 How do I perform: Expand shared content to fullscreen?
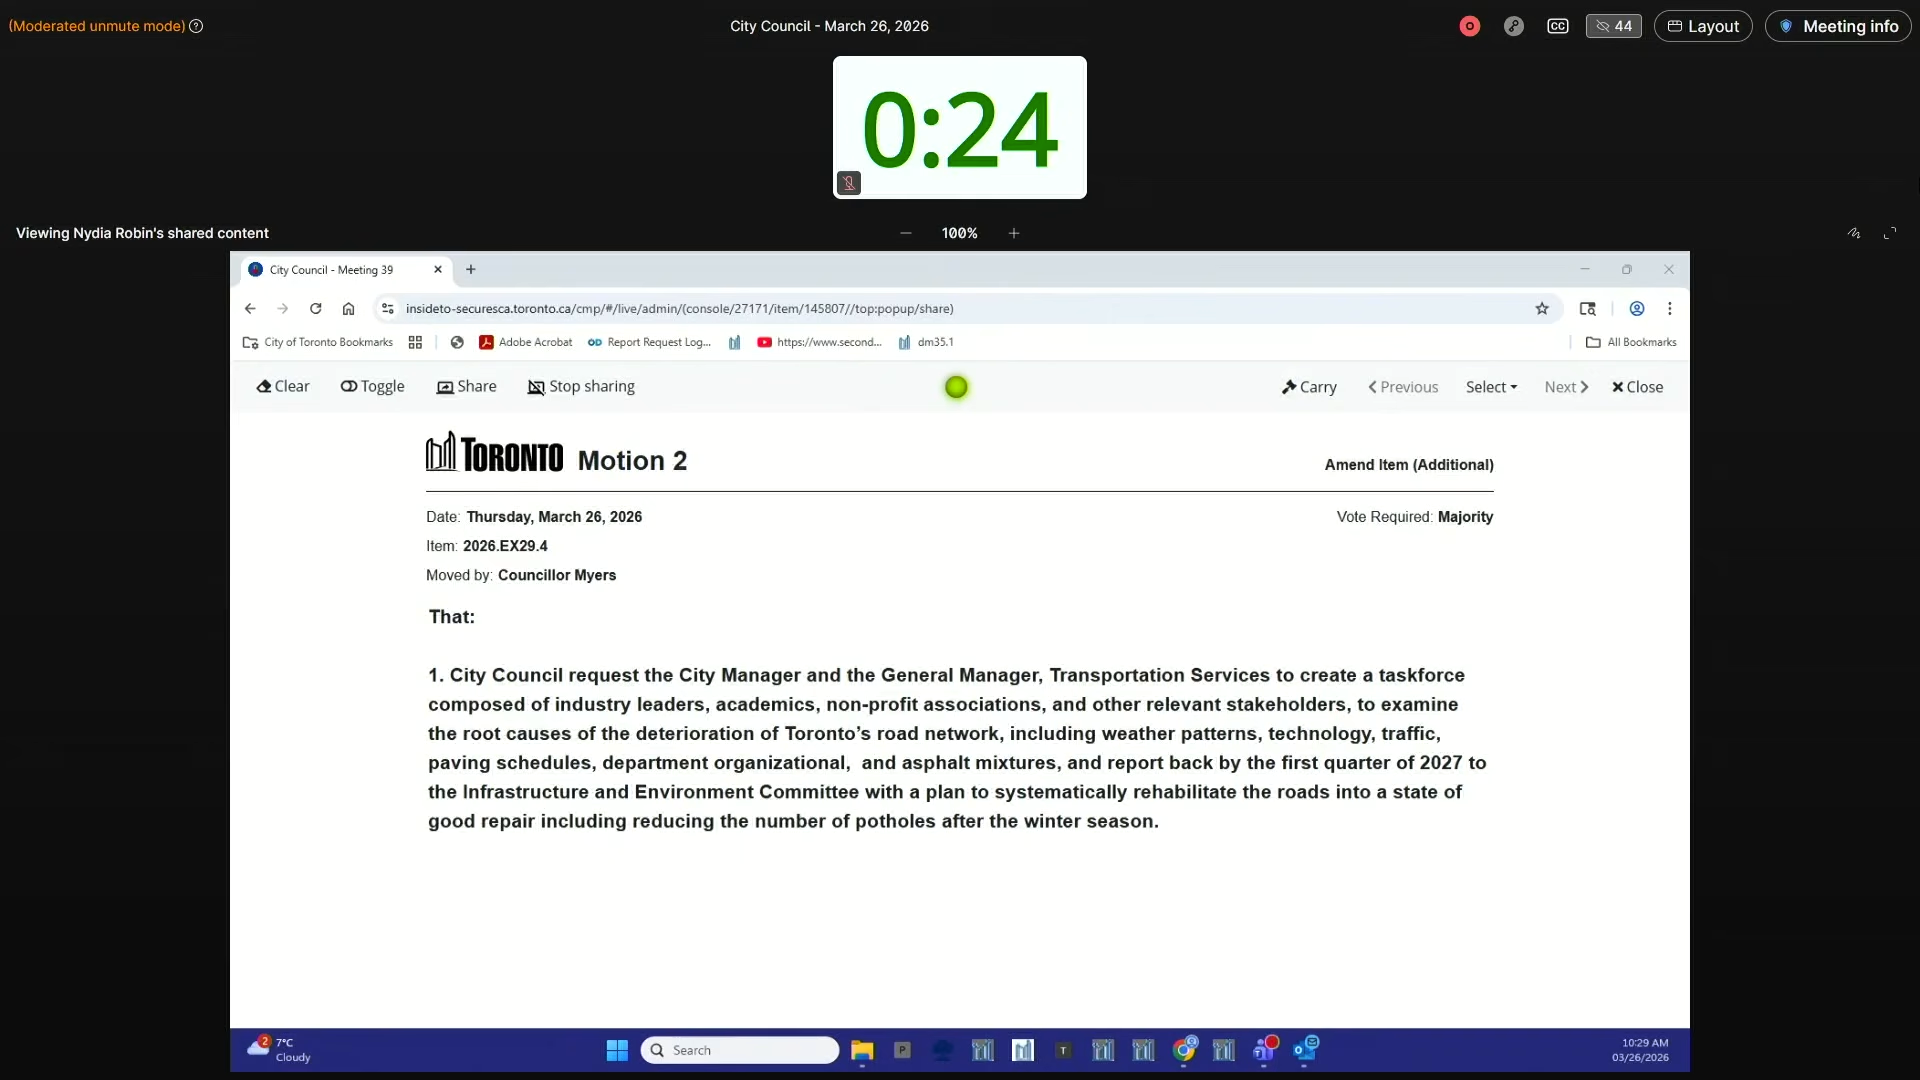coord(1890,233)
